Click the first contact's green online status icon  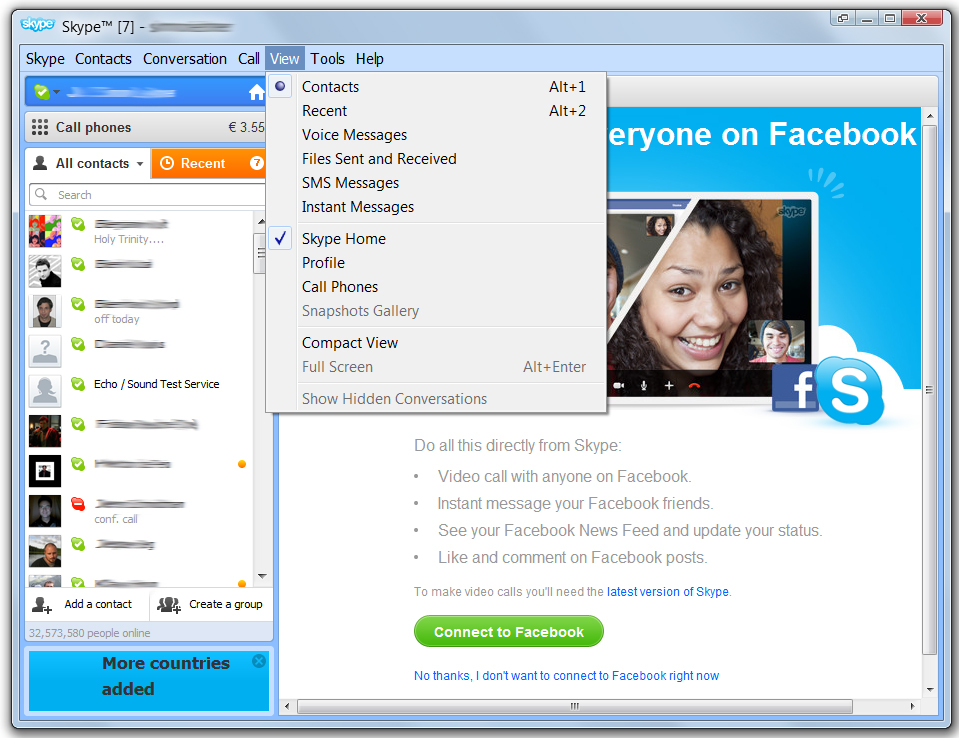tap(78, 224)
